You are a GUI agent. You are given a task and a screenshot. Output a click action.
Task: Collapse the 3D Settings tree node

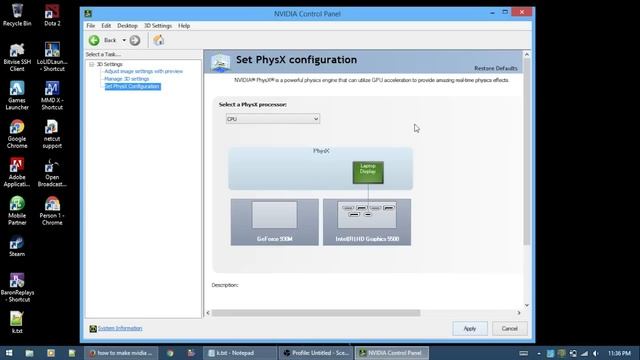click(92, 64)
